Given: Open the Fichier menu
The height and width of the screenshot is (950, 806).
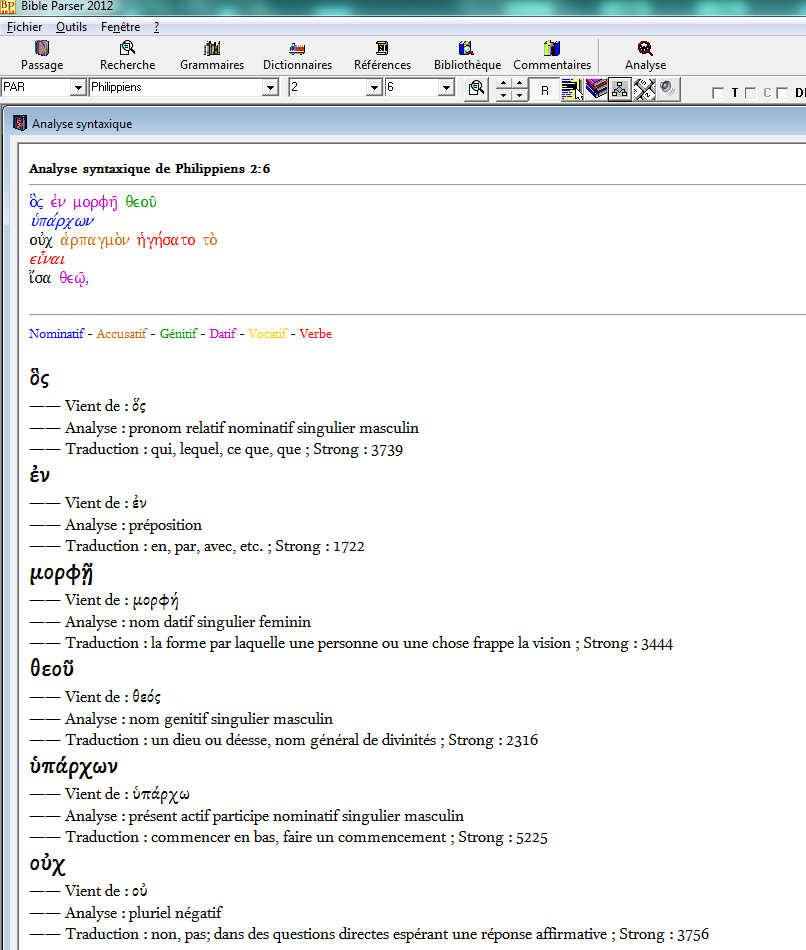Looking at the screenshot, I should tap(24, 27).
